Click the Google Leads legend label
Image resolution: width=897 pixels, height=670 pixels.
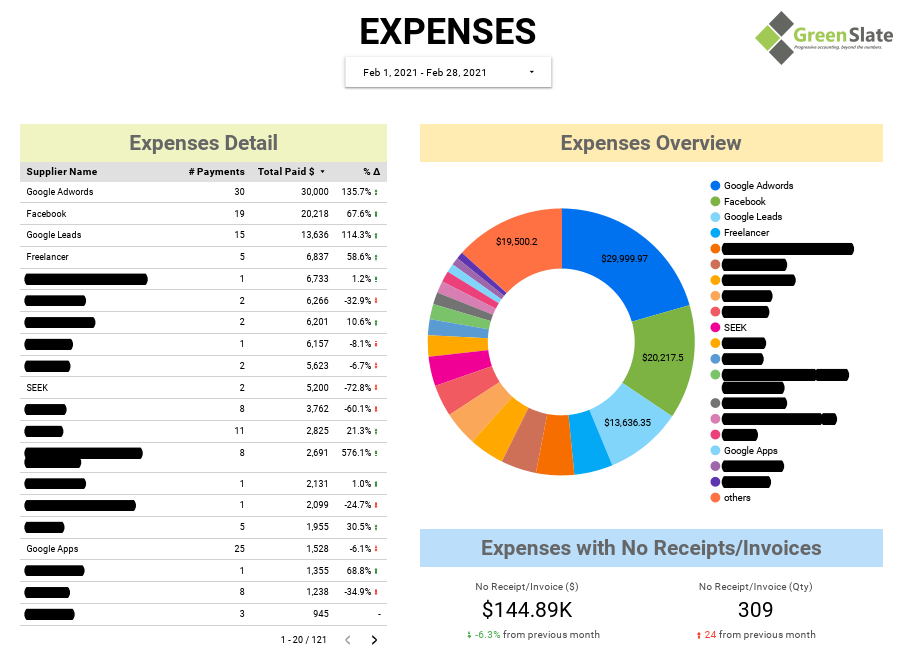(x=753, y=217)
